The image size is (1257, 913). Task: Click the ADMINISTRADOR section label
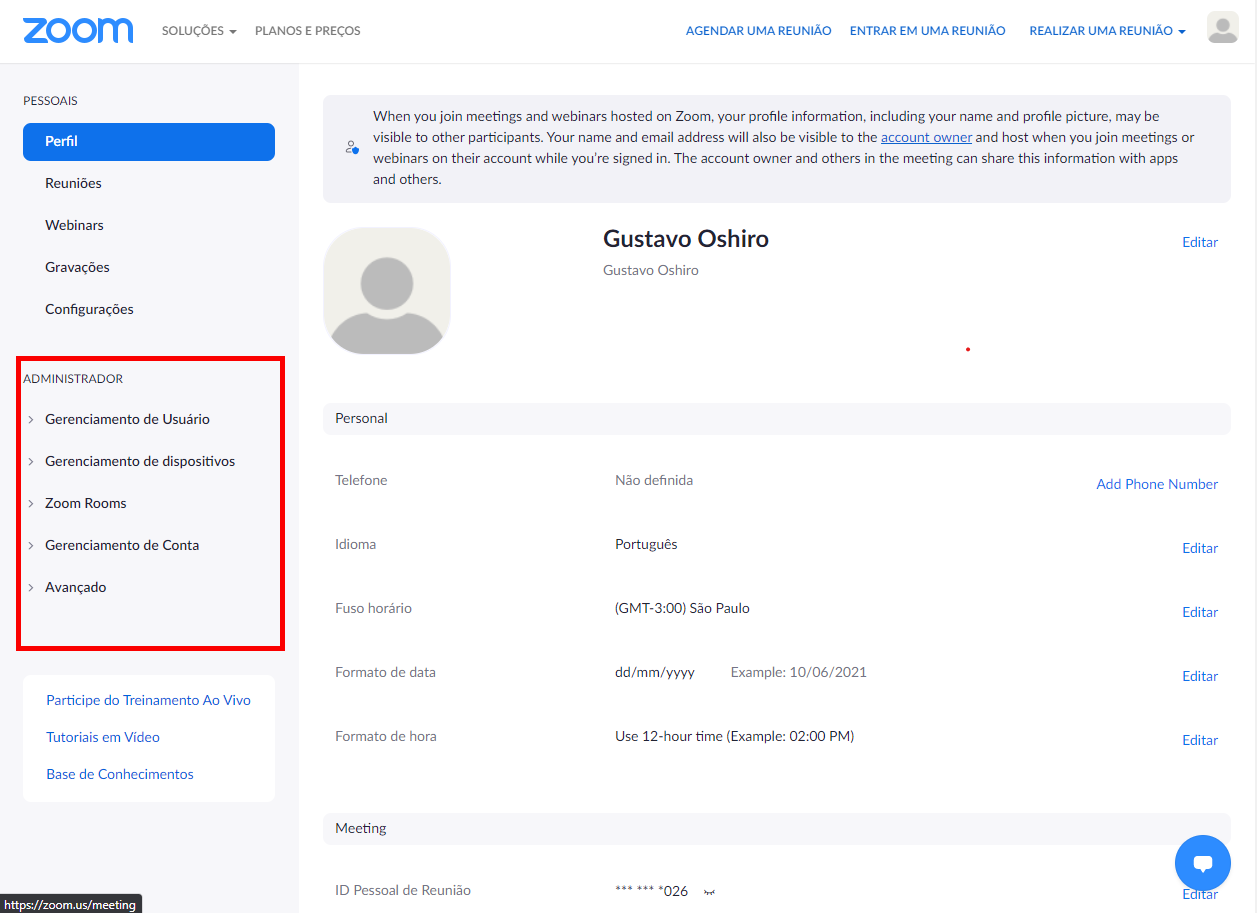pyautogui.click(x=73, y=379)
